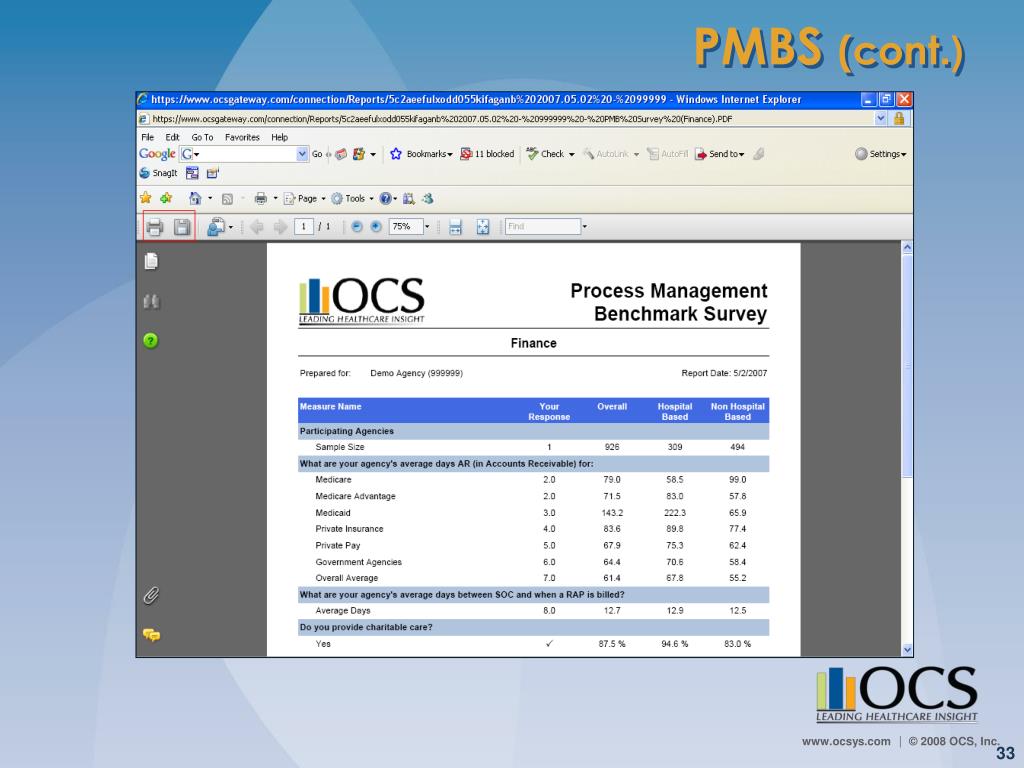1024x768 pixels.
Task: Click the Medicaid row label
Action: 333,513
